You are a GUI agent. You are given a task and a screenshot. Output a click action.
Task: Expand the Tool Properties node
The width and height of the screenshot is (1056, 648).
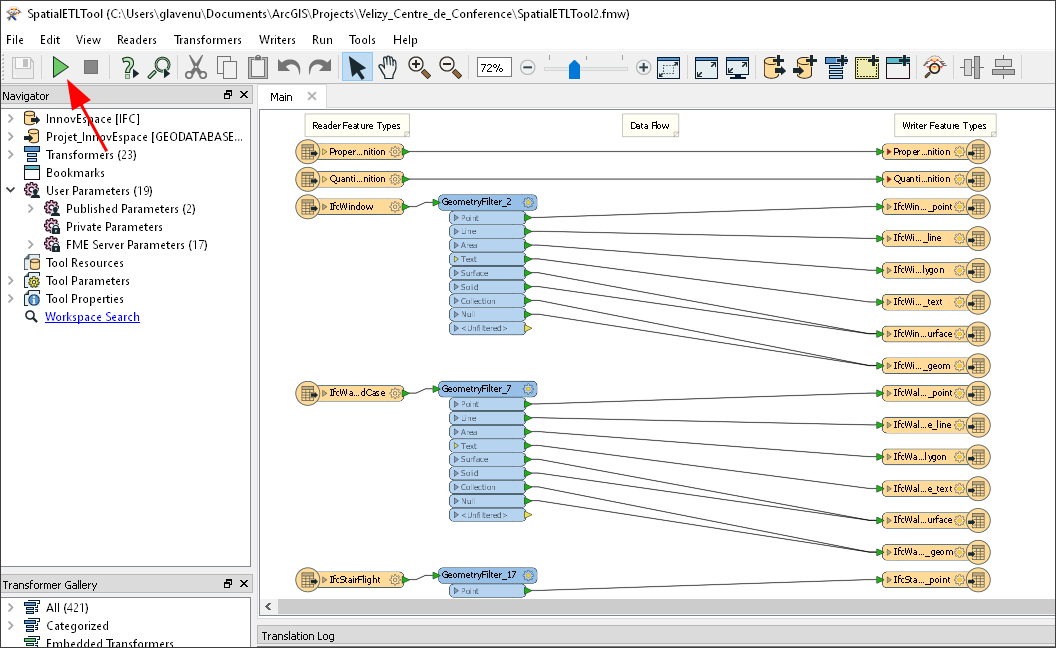coord(11,298)
